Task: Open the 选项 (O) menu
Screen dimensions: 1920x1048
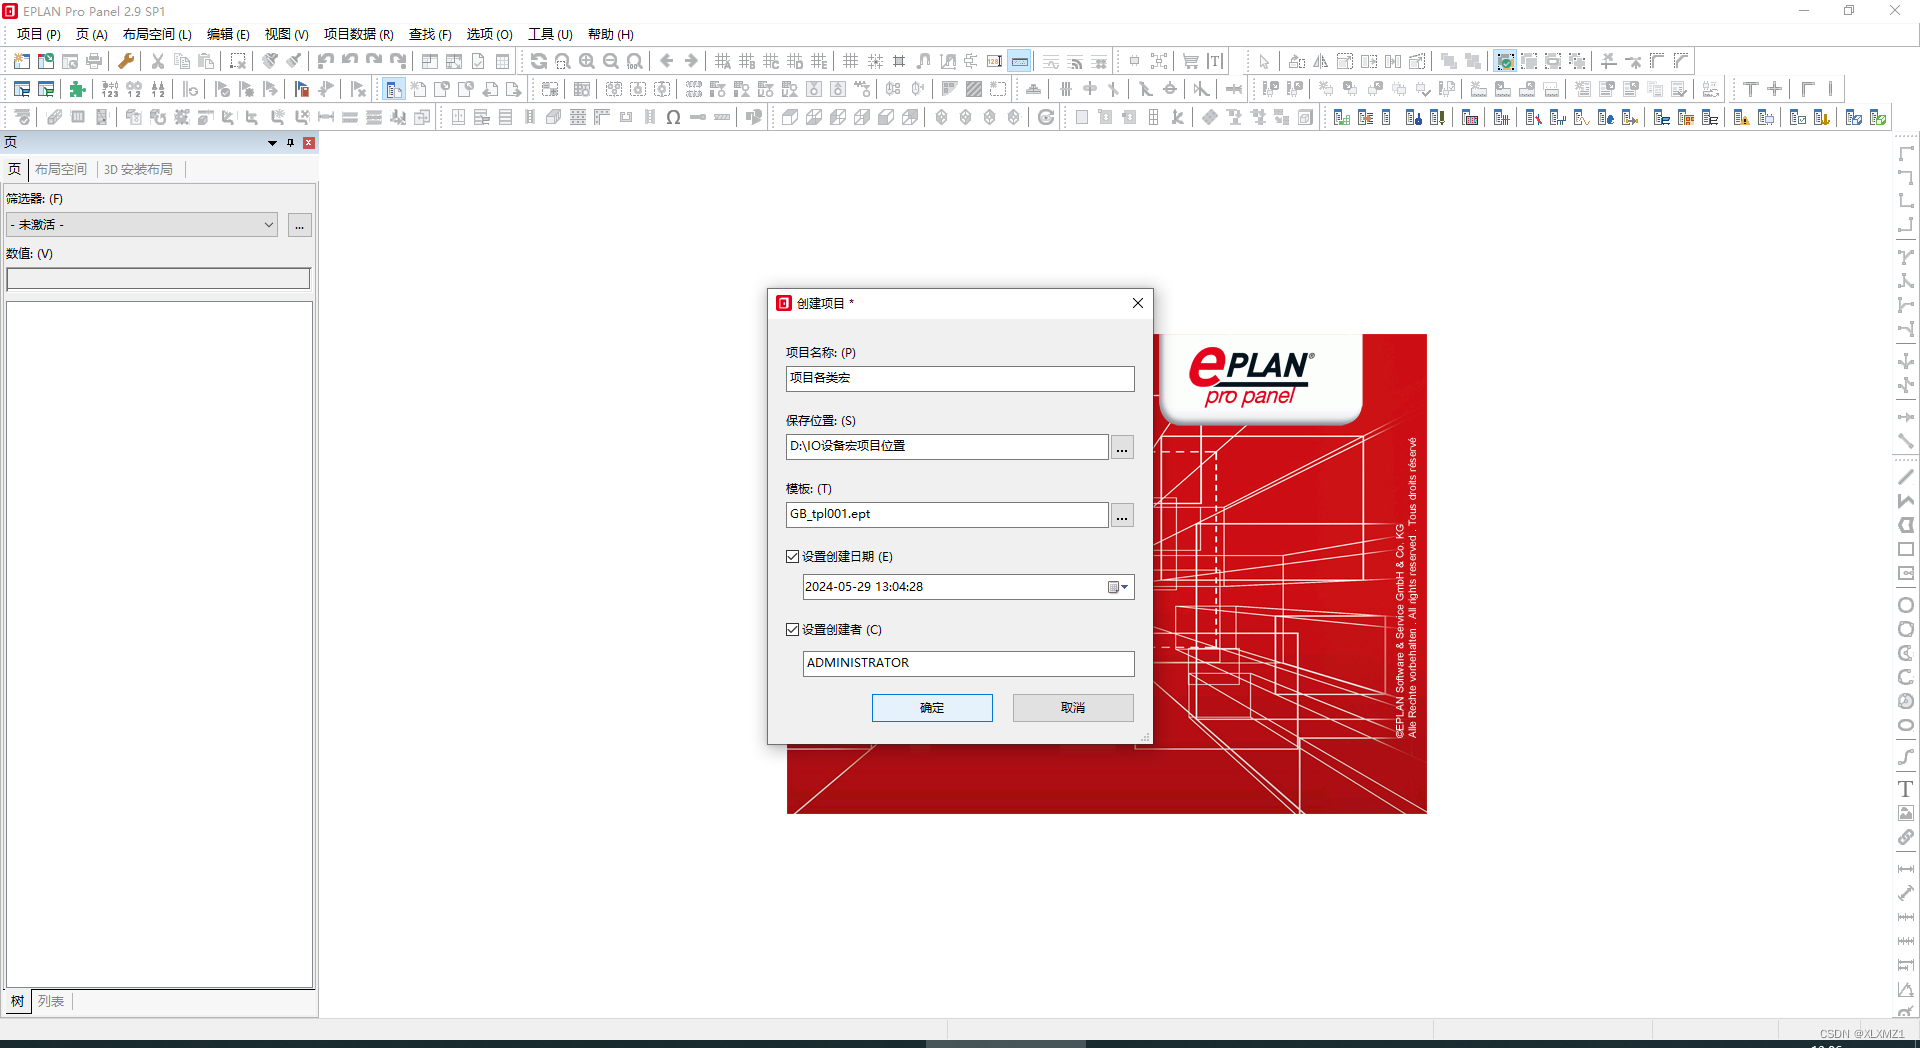Action: (489, 34)
